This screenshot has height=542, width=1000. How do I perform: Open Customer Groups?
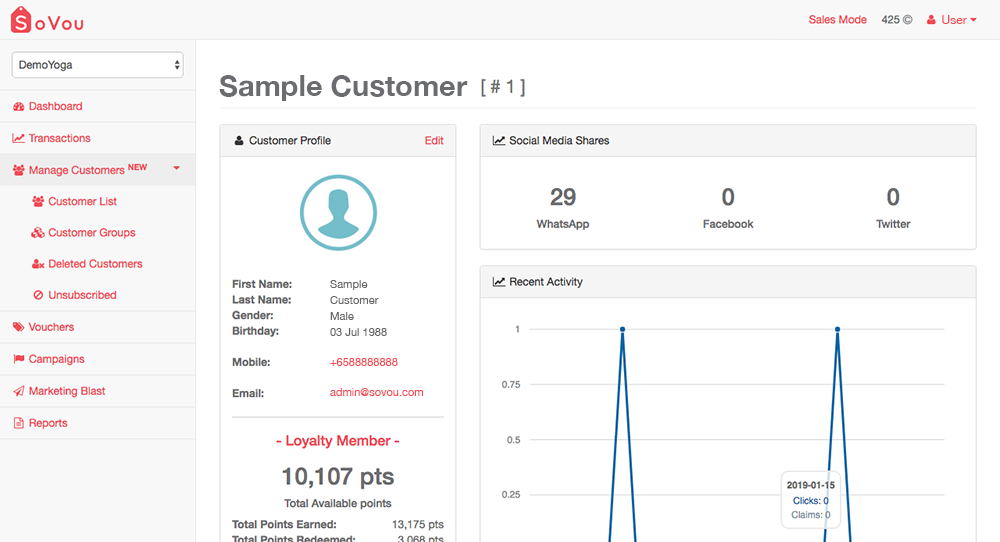tap(92, 233)
